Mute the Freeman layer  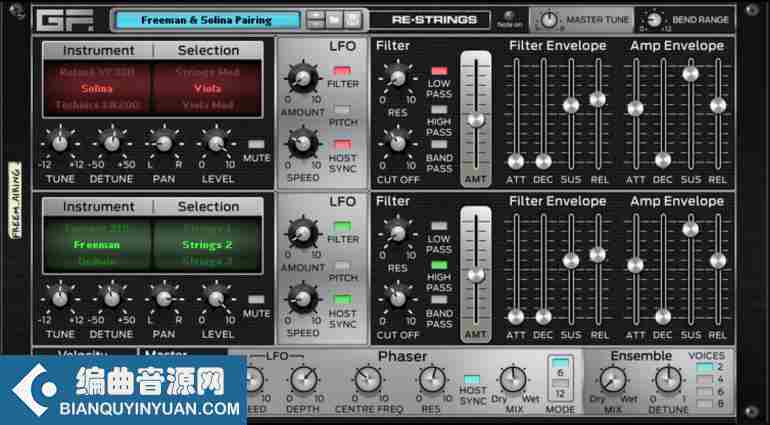256,300
